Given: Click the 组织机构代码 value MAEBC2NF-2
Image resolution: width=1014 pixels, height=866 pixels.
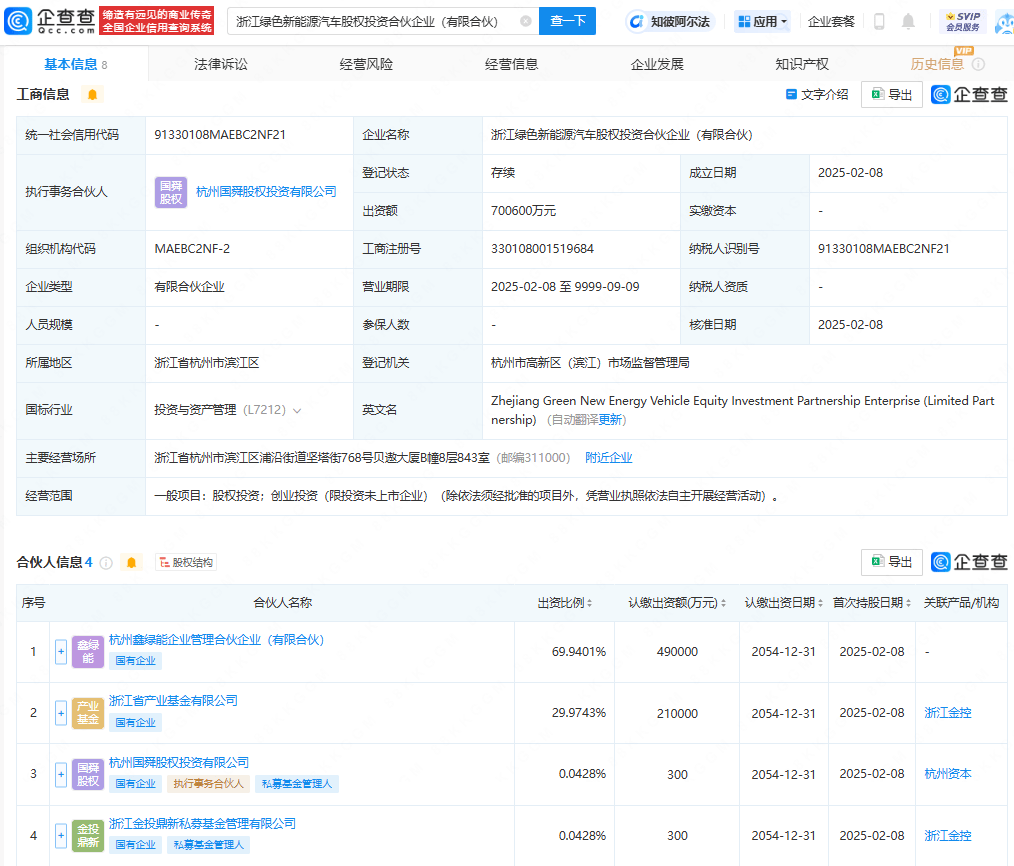Looking at the screenshot, I should (192, 249).
